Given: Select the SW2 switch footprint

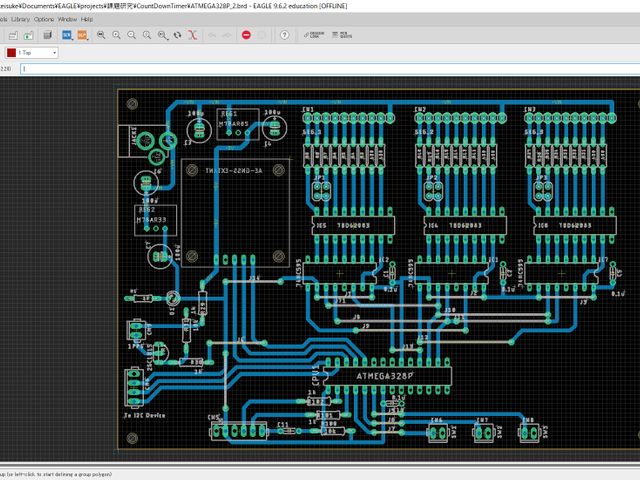Looking at the screenshot, I should [x=484, y=433].
